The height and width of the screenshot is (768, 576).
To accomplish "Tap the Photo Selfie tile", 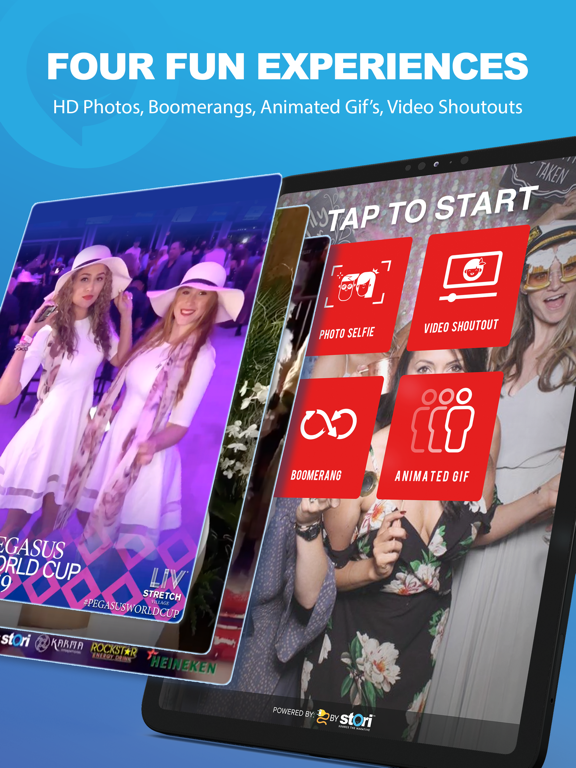I will pyautogui.click(x=358, y=297).
